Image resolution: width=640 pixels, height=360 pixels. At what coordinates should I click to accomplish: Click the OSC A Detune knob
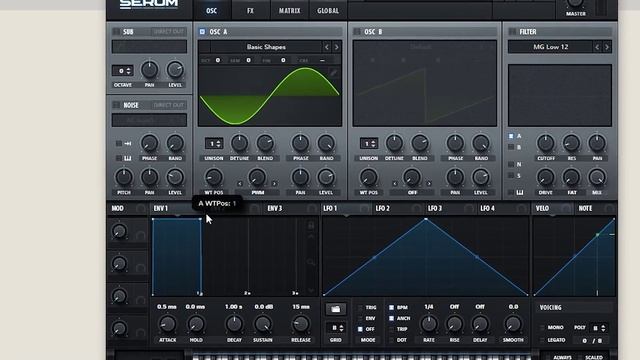tap(239, 143)
